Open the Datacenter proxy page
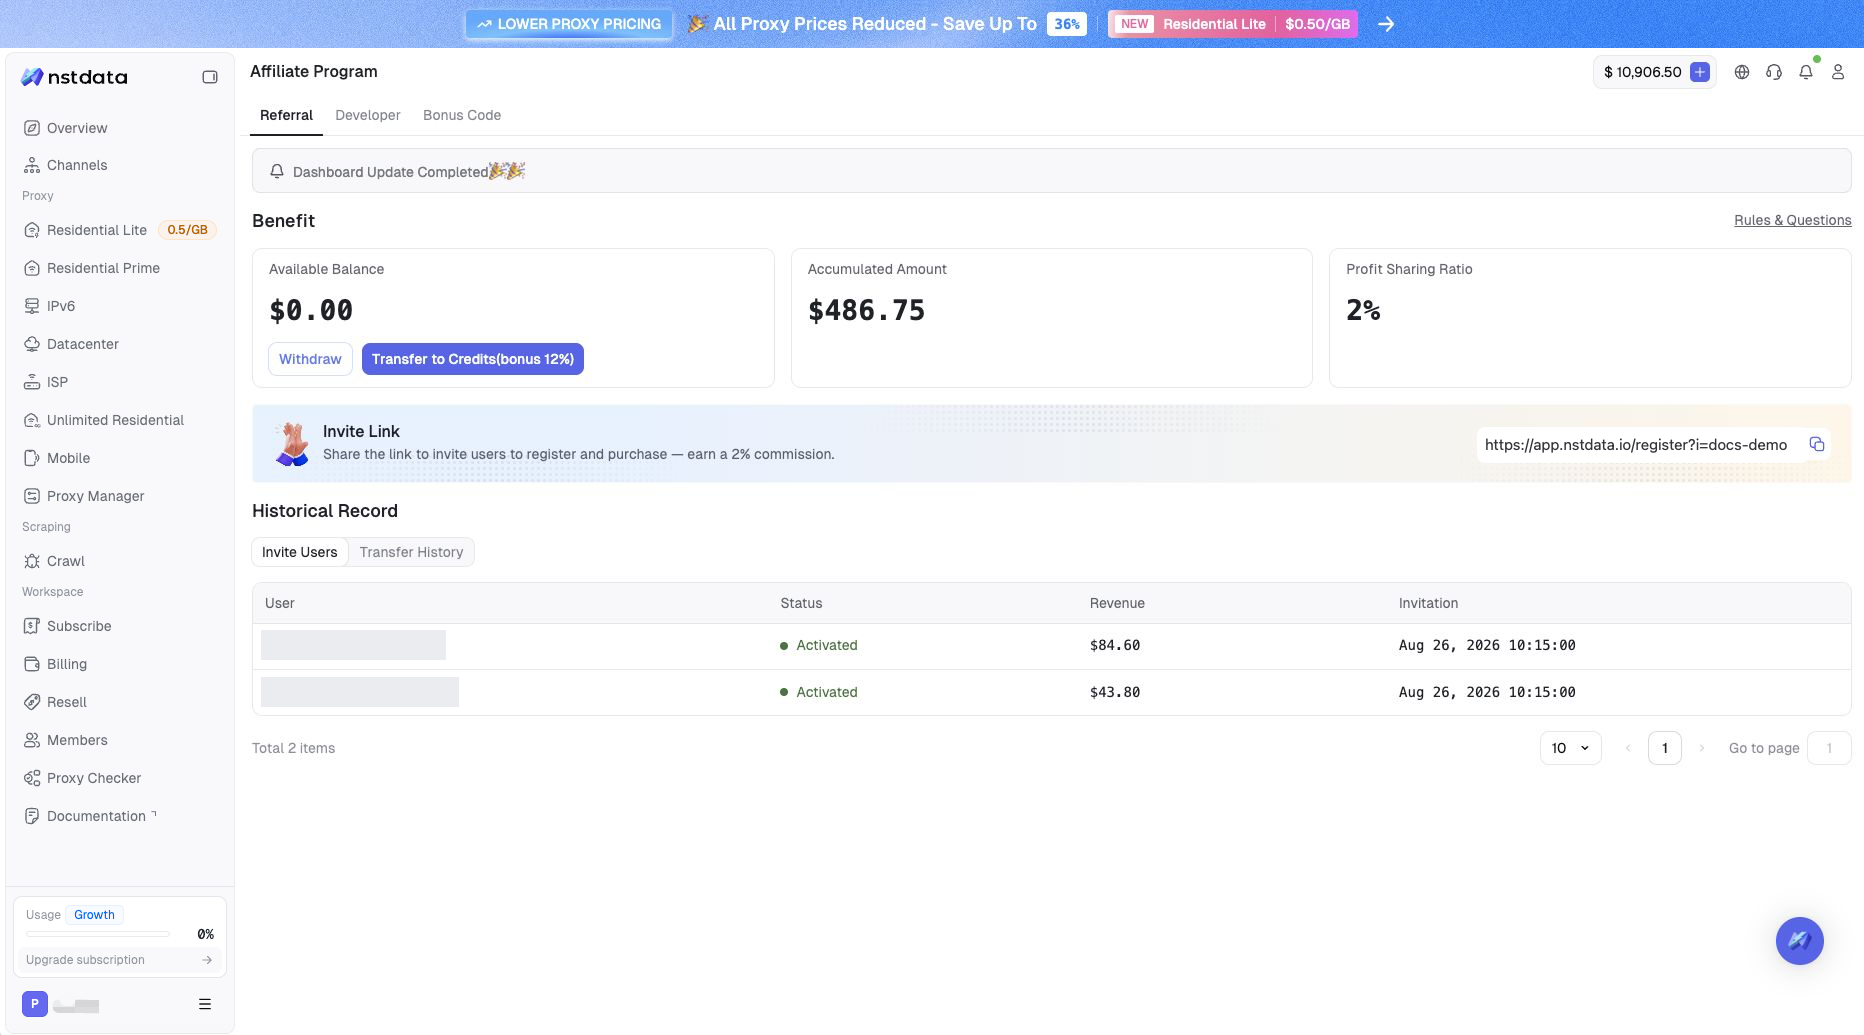 [x=120, y=344]
